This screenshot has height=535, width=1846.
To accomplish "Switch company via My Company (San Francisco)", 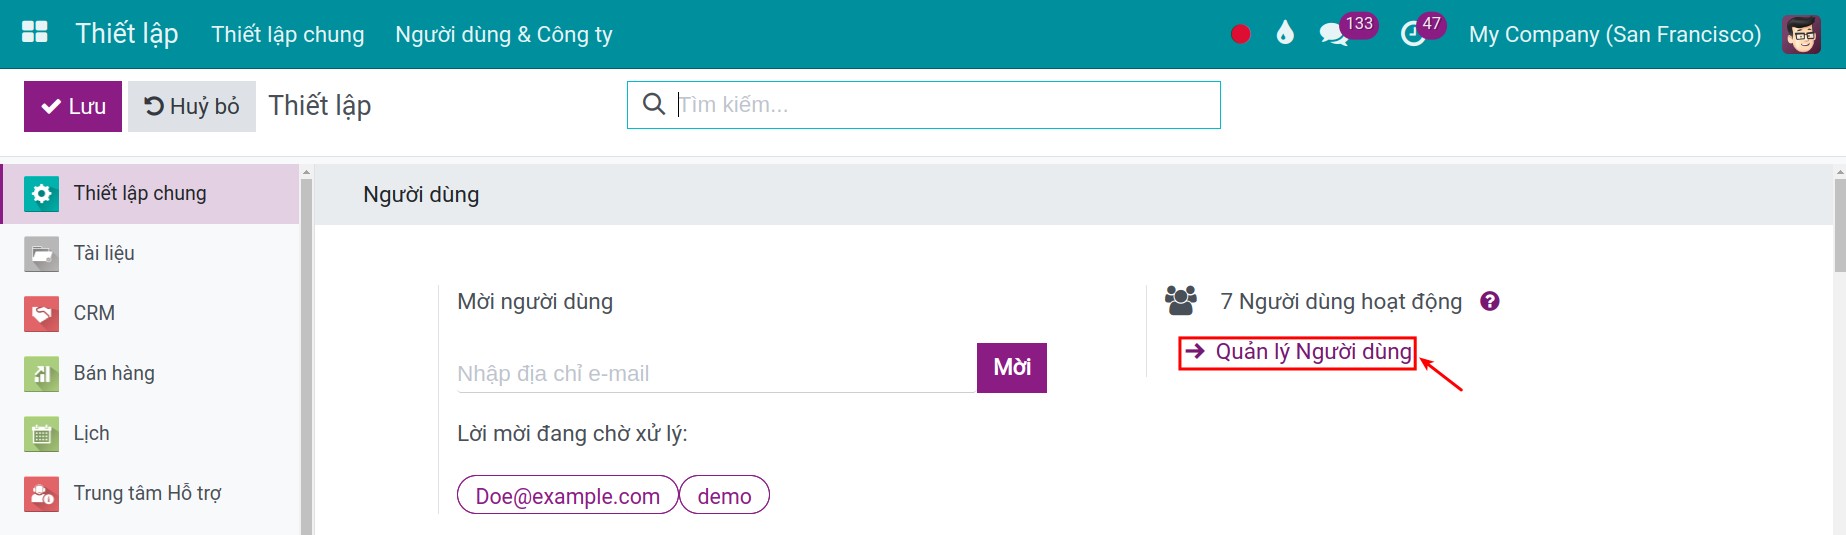I will 1614,34.
